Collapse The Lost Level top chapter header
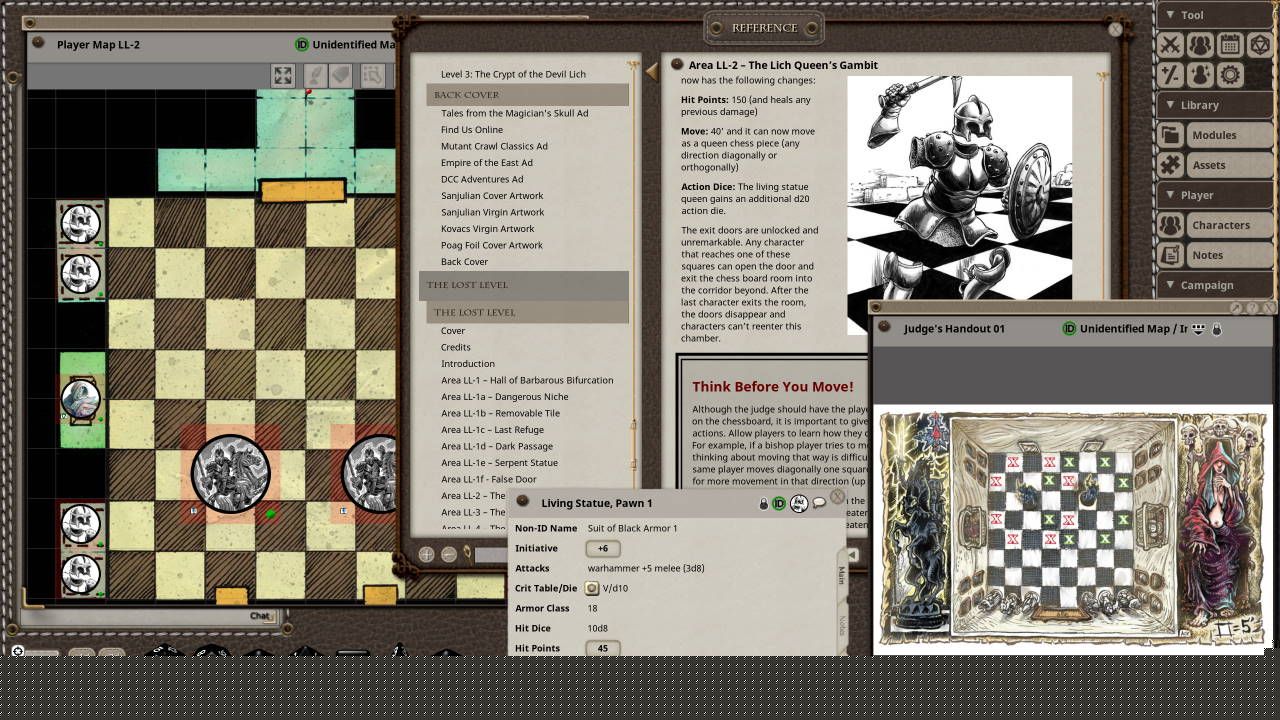This screenshot has width=1280, height=720. (x=523, y=285)
